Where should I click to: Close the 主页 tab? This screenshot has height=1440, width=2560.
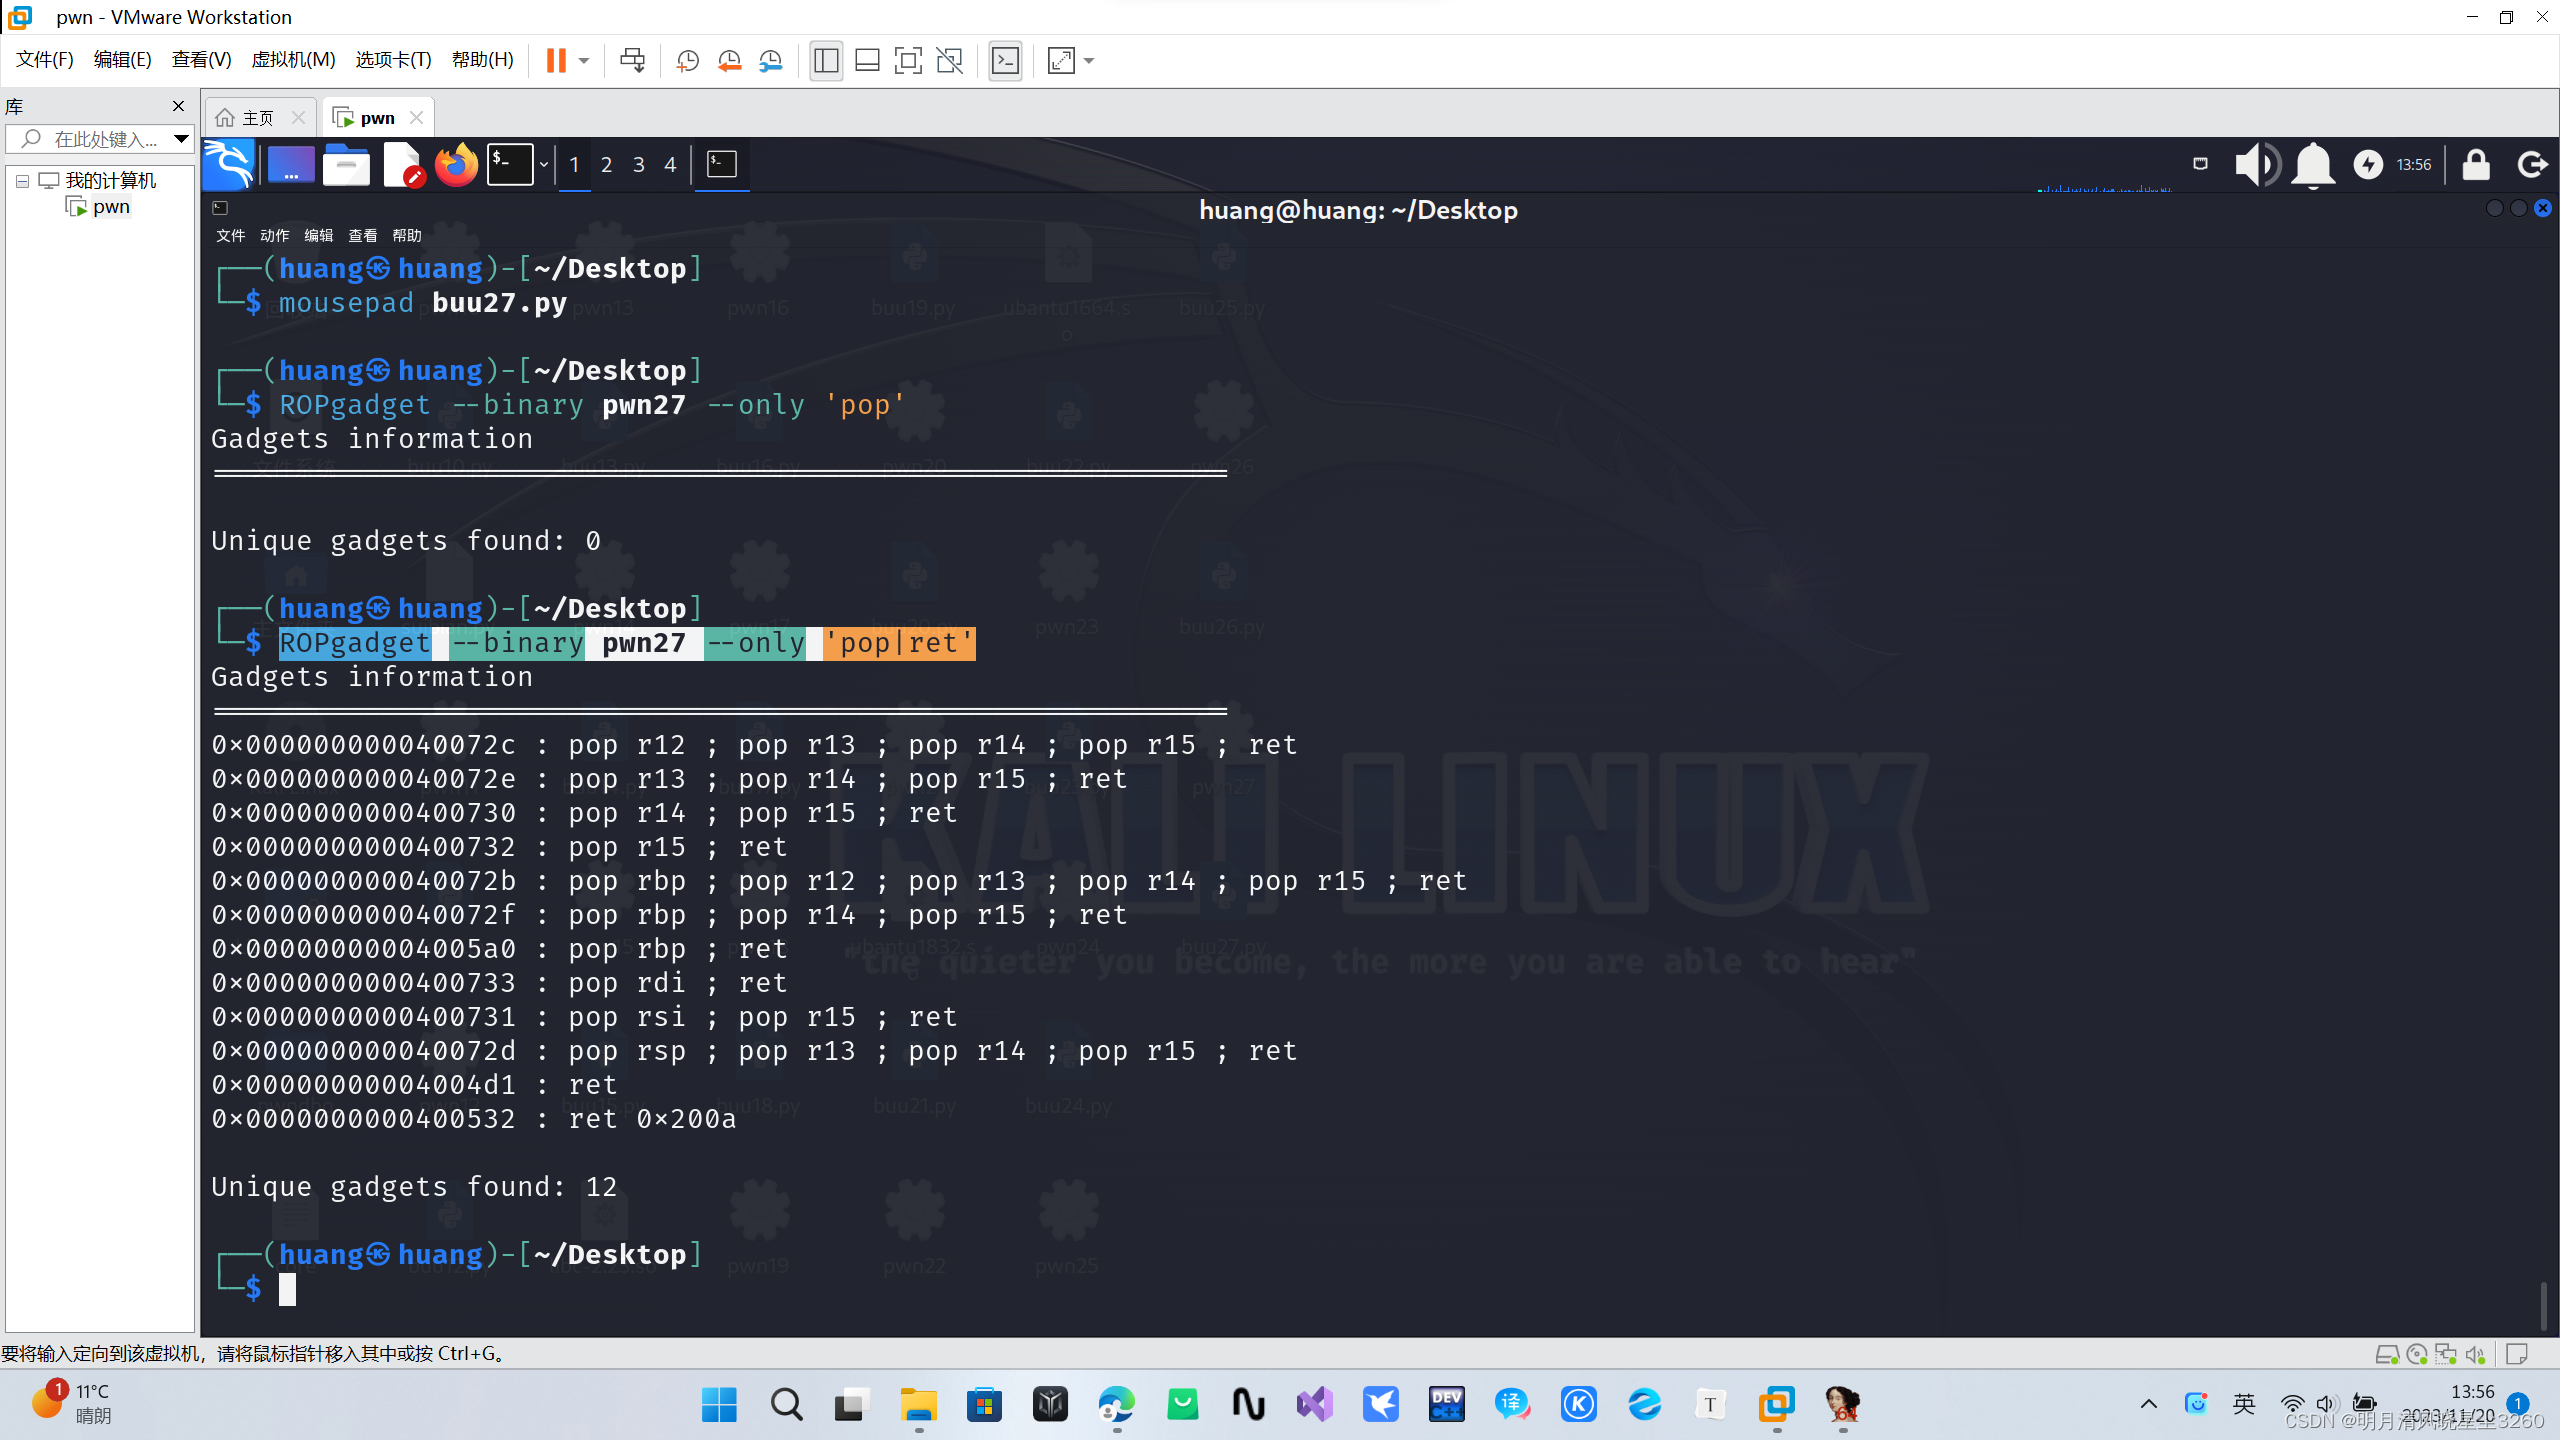click(x=298, y=118)
